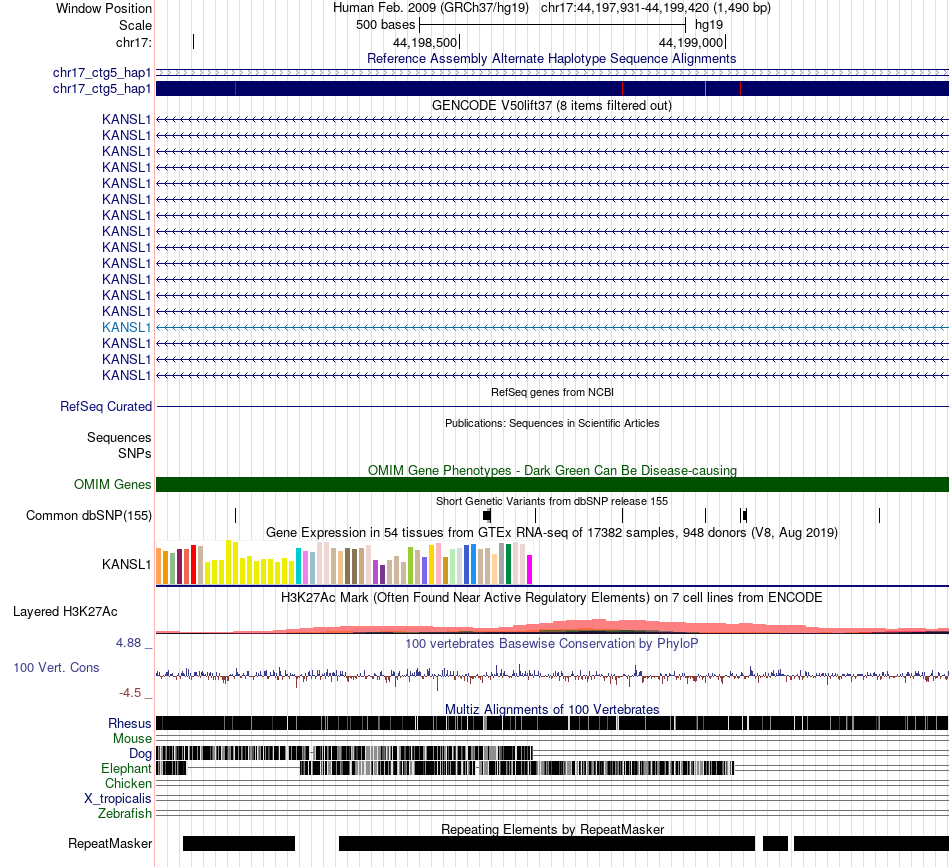Click the Window Position label

point(104,8)
